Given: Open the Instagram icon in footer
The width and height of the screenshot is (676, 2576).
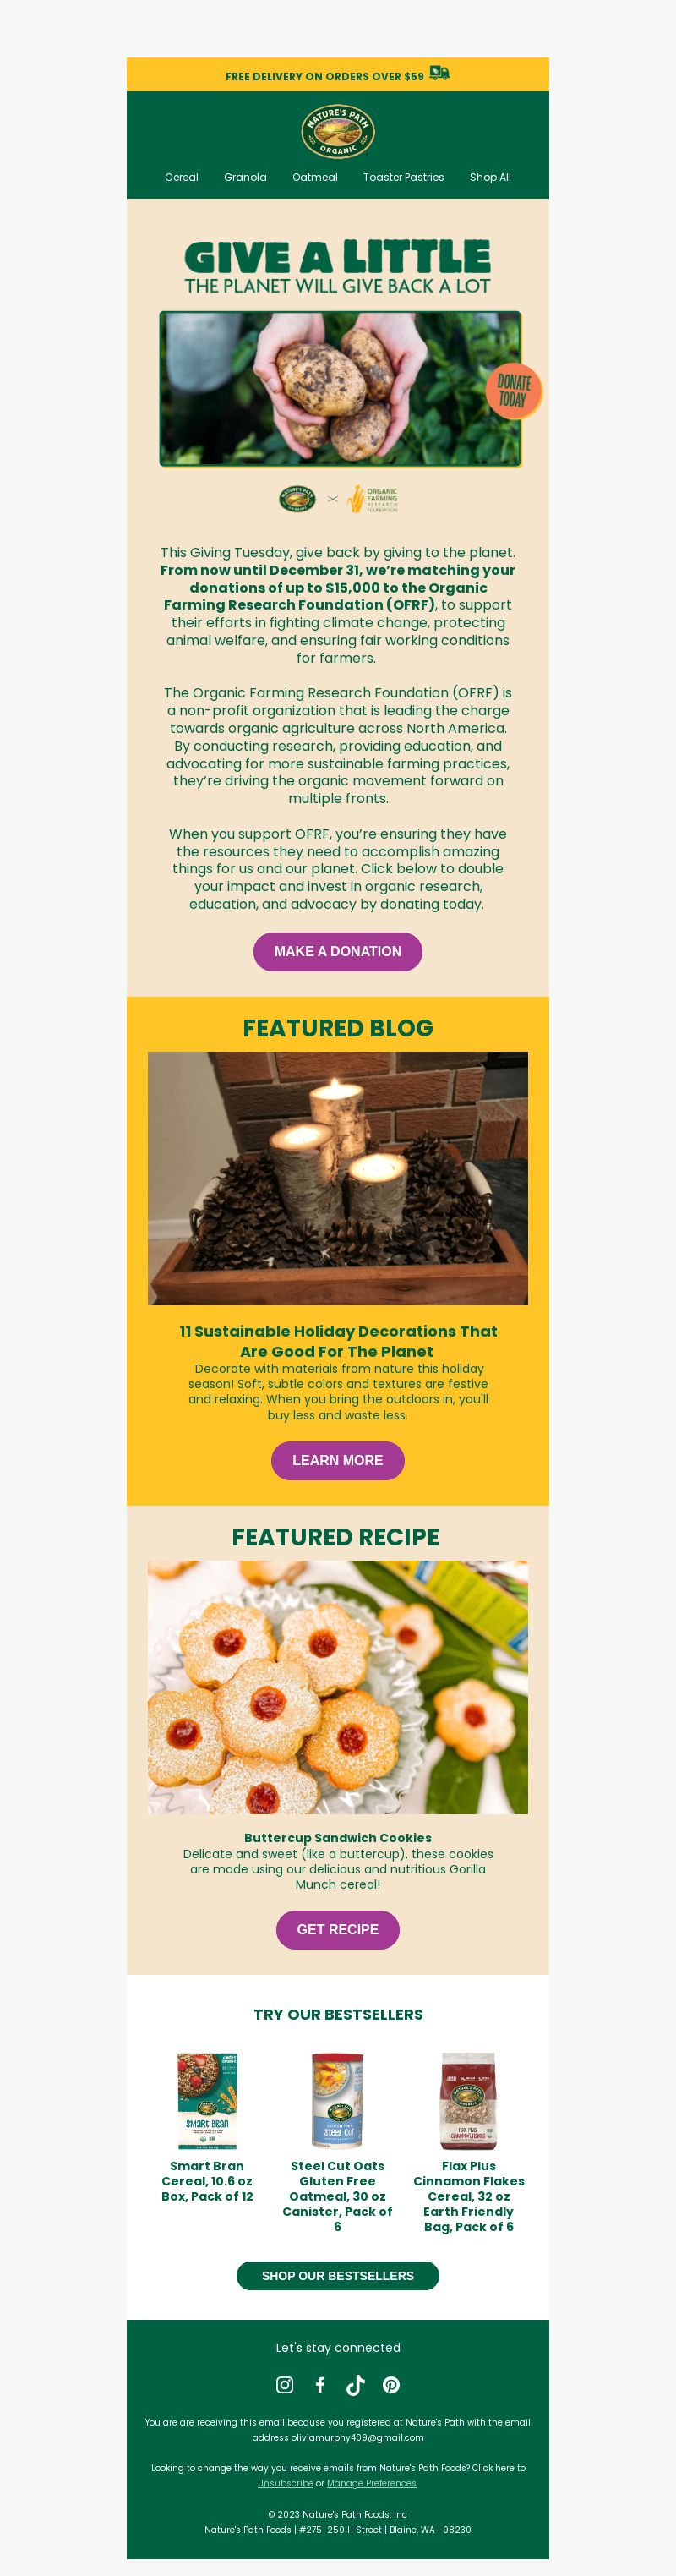Looking at the screenshot, I should click(x=285, y=2385).
